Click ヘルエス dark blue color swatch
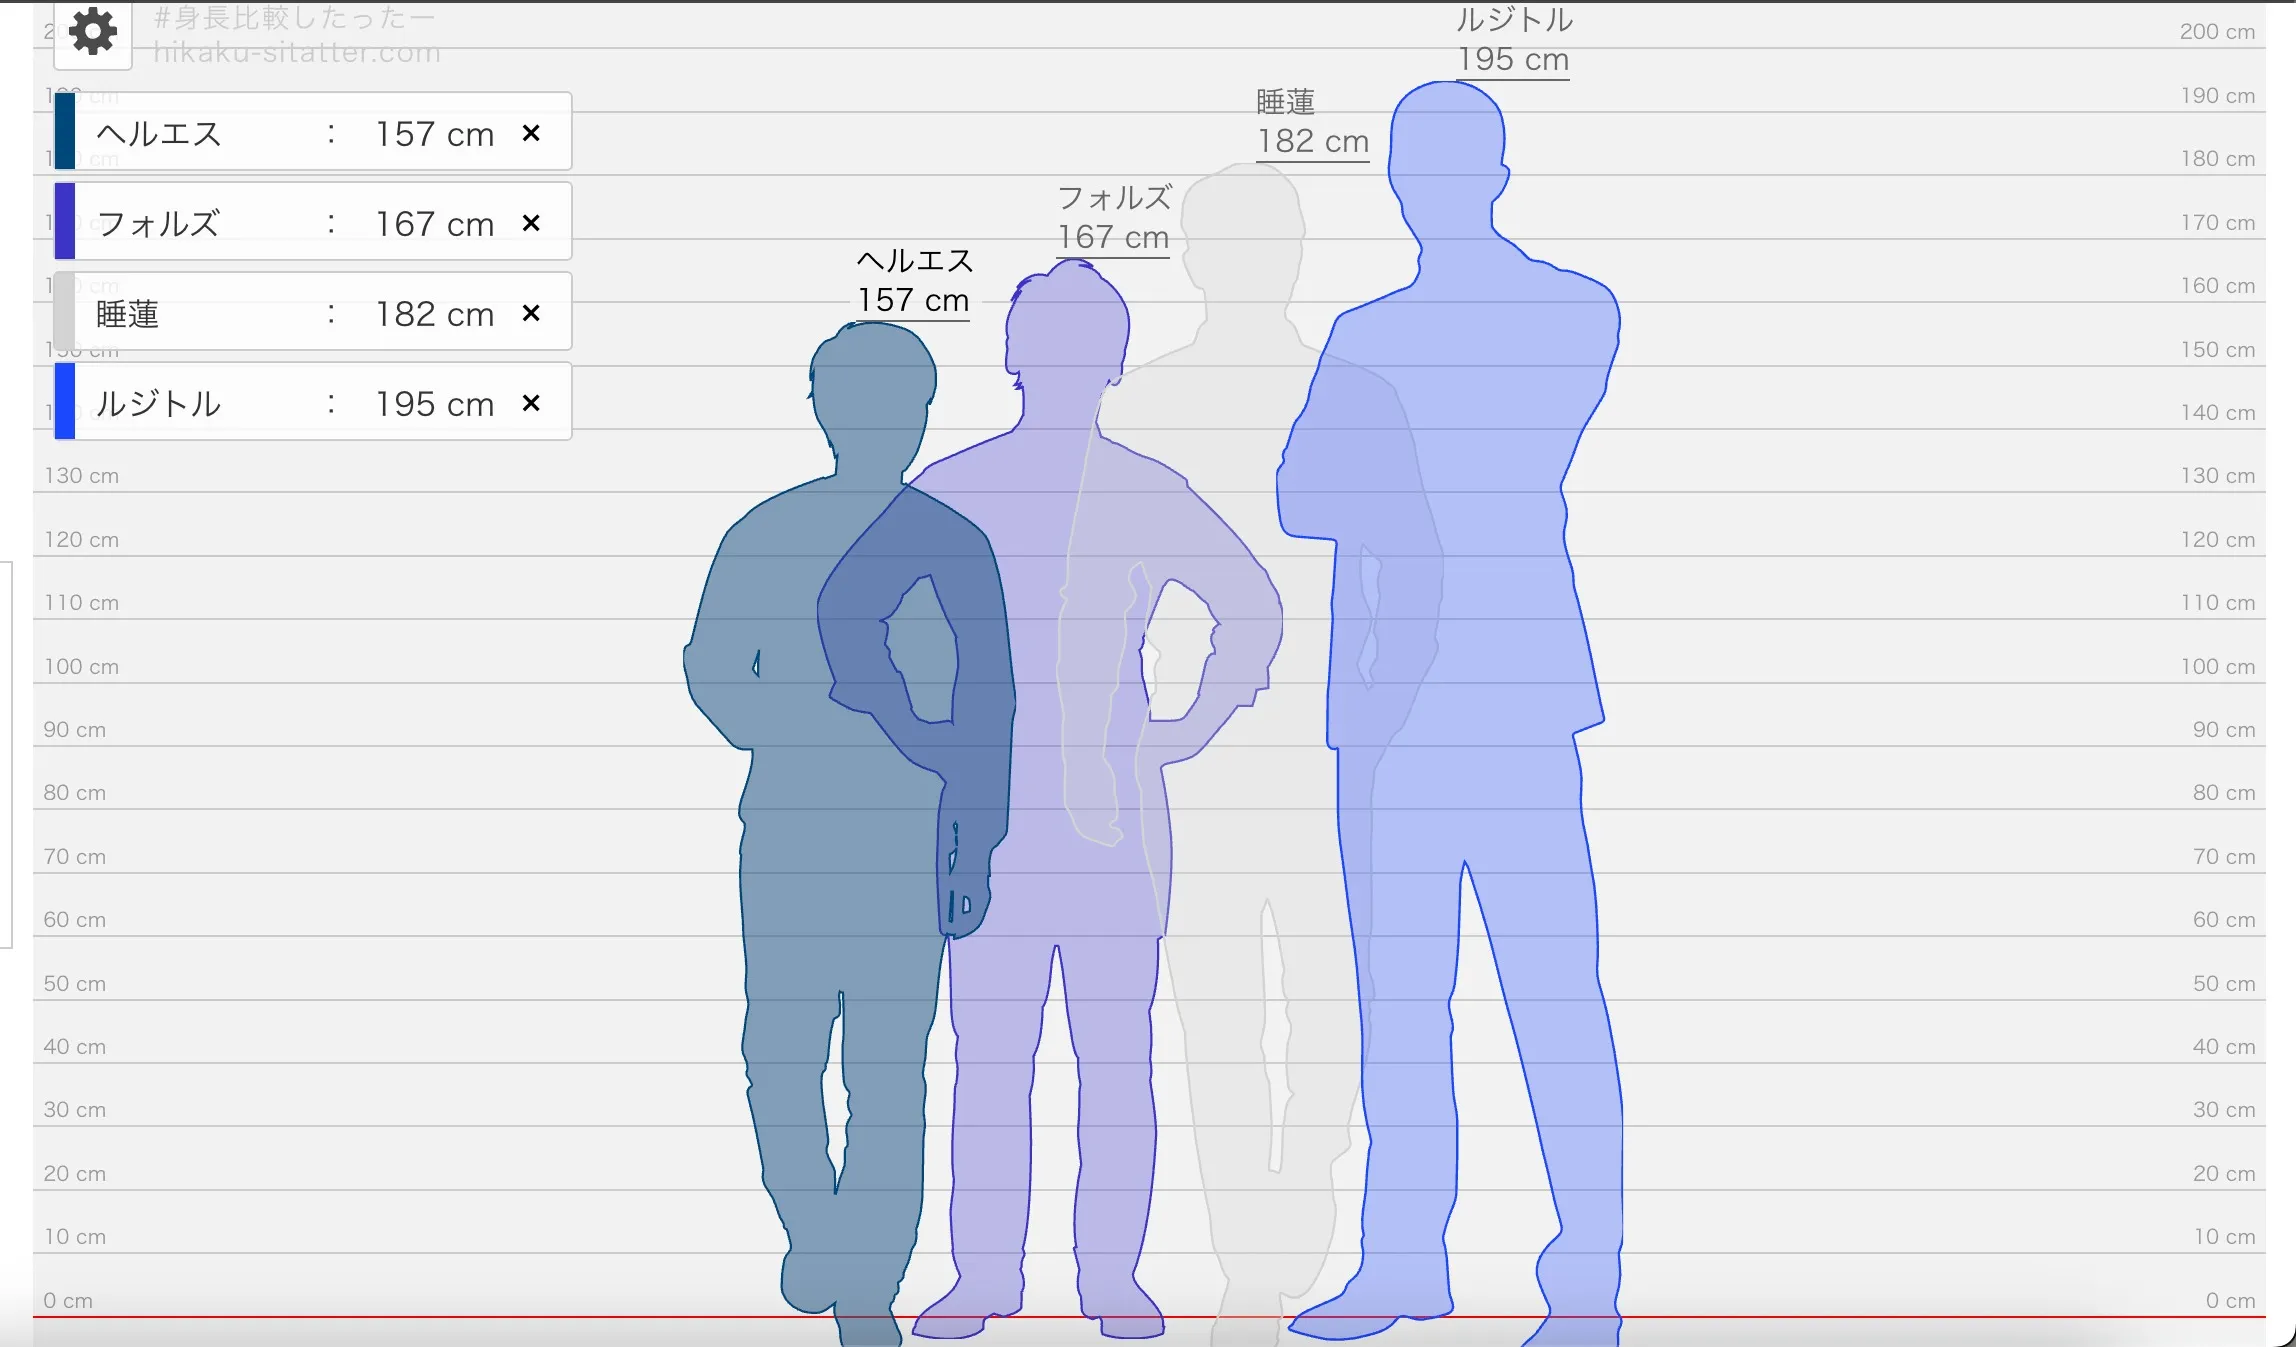The height and width of the screenshot is (1347, 2296). 65,131
